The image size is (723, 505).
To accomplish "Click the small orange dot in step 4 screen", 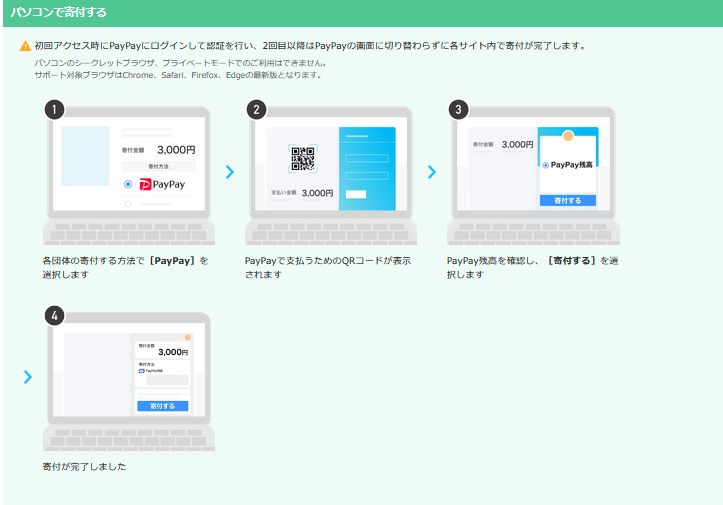I will (x=188, y=338).
